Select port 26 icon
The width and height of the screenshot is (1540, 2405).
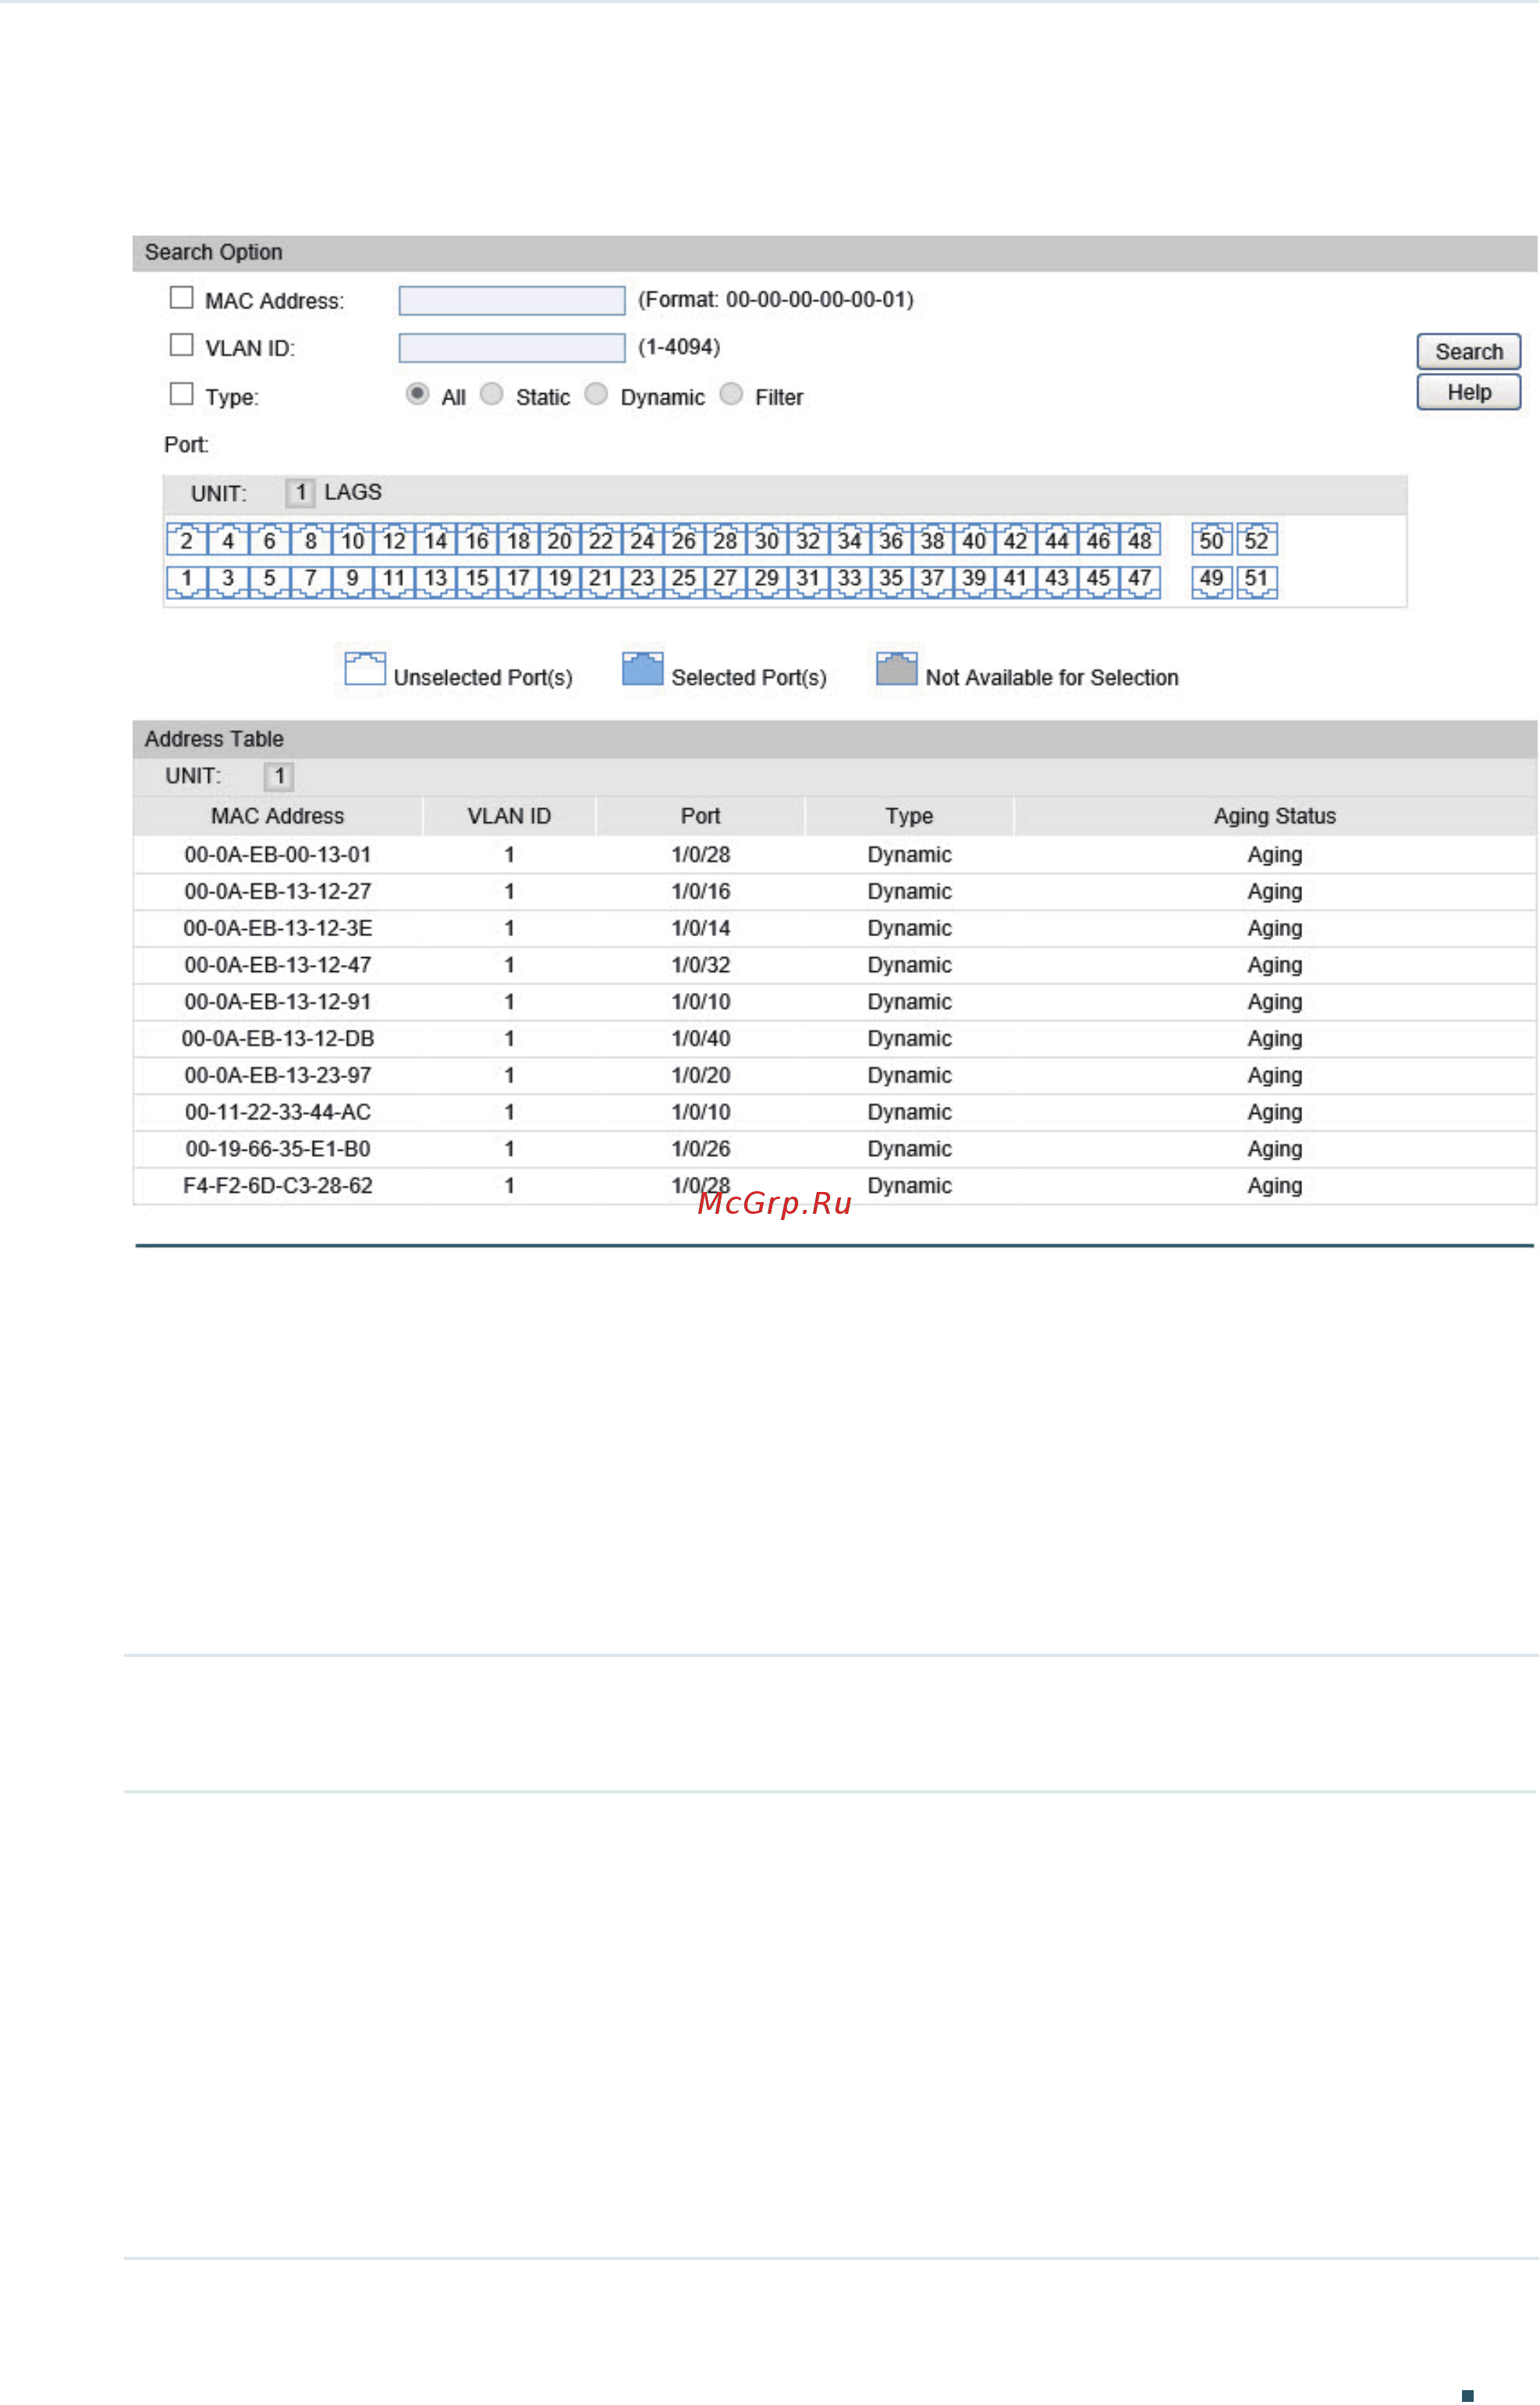point(684,540)
